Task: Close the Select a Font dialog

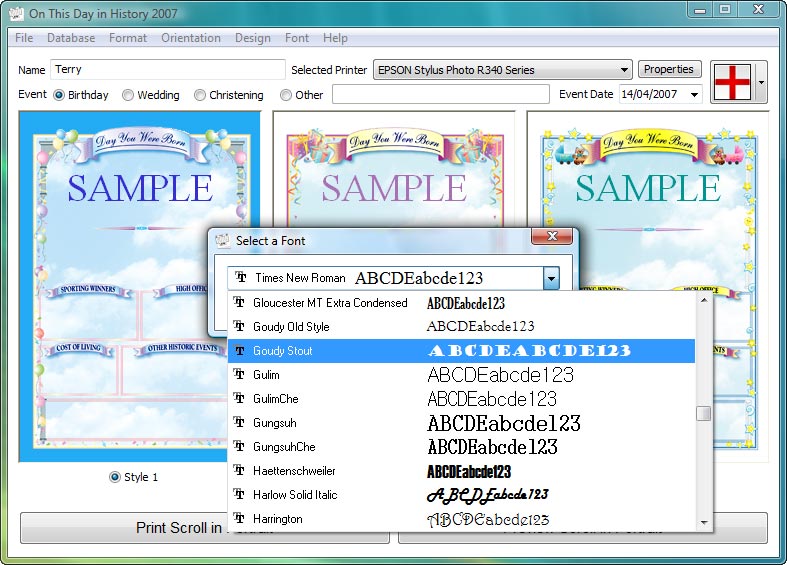Action: click(552, 236)
